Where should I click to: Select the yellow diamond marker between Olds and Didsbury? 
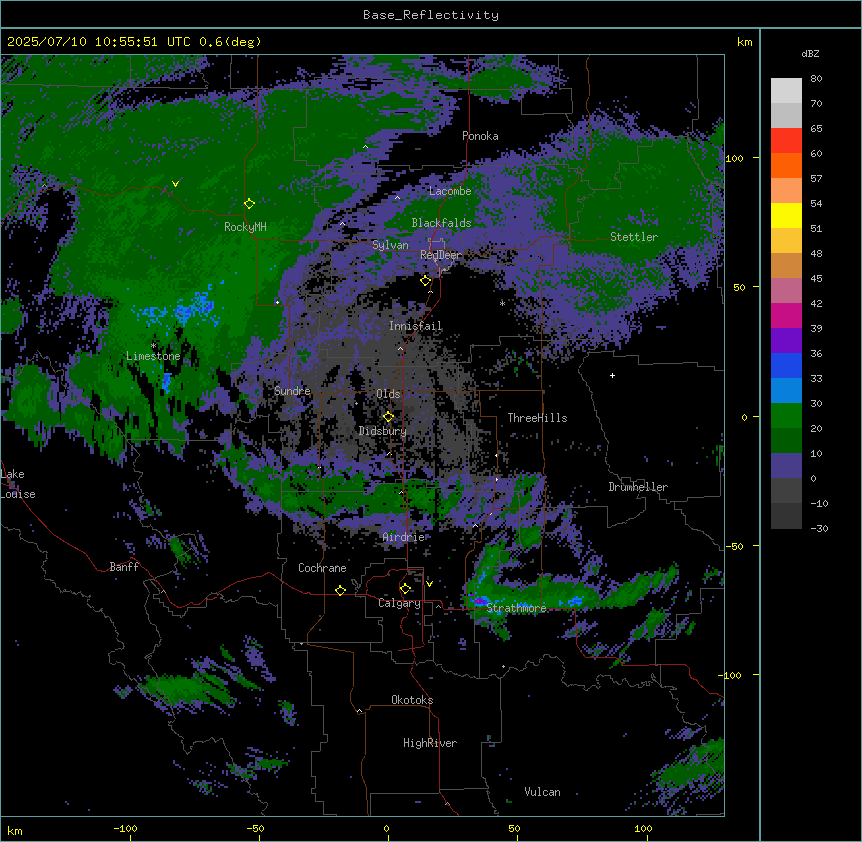pos(388,417)
